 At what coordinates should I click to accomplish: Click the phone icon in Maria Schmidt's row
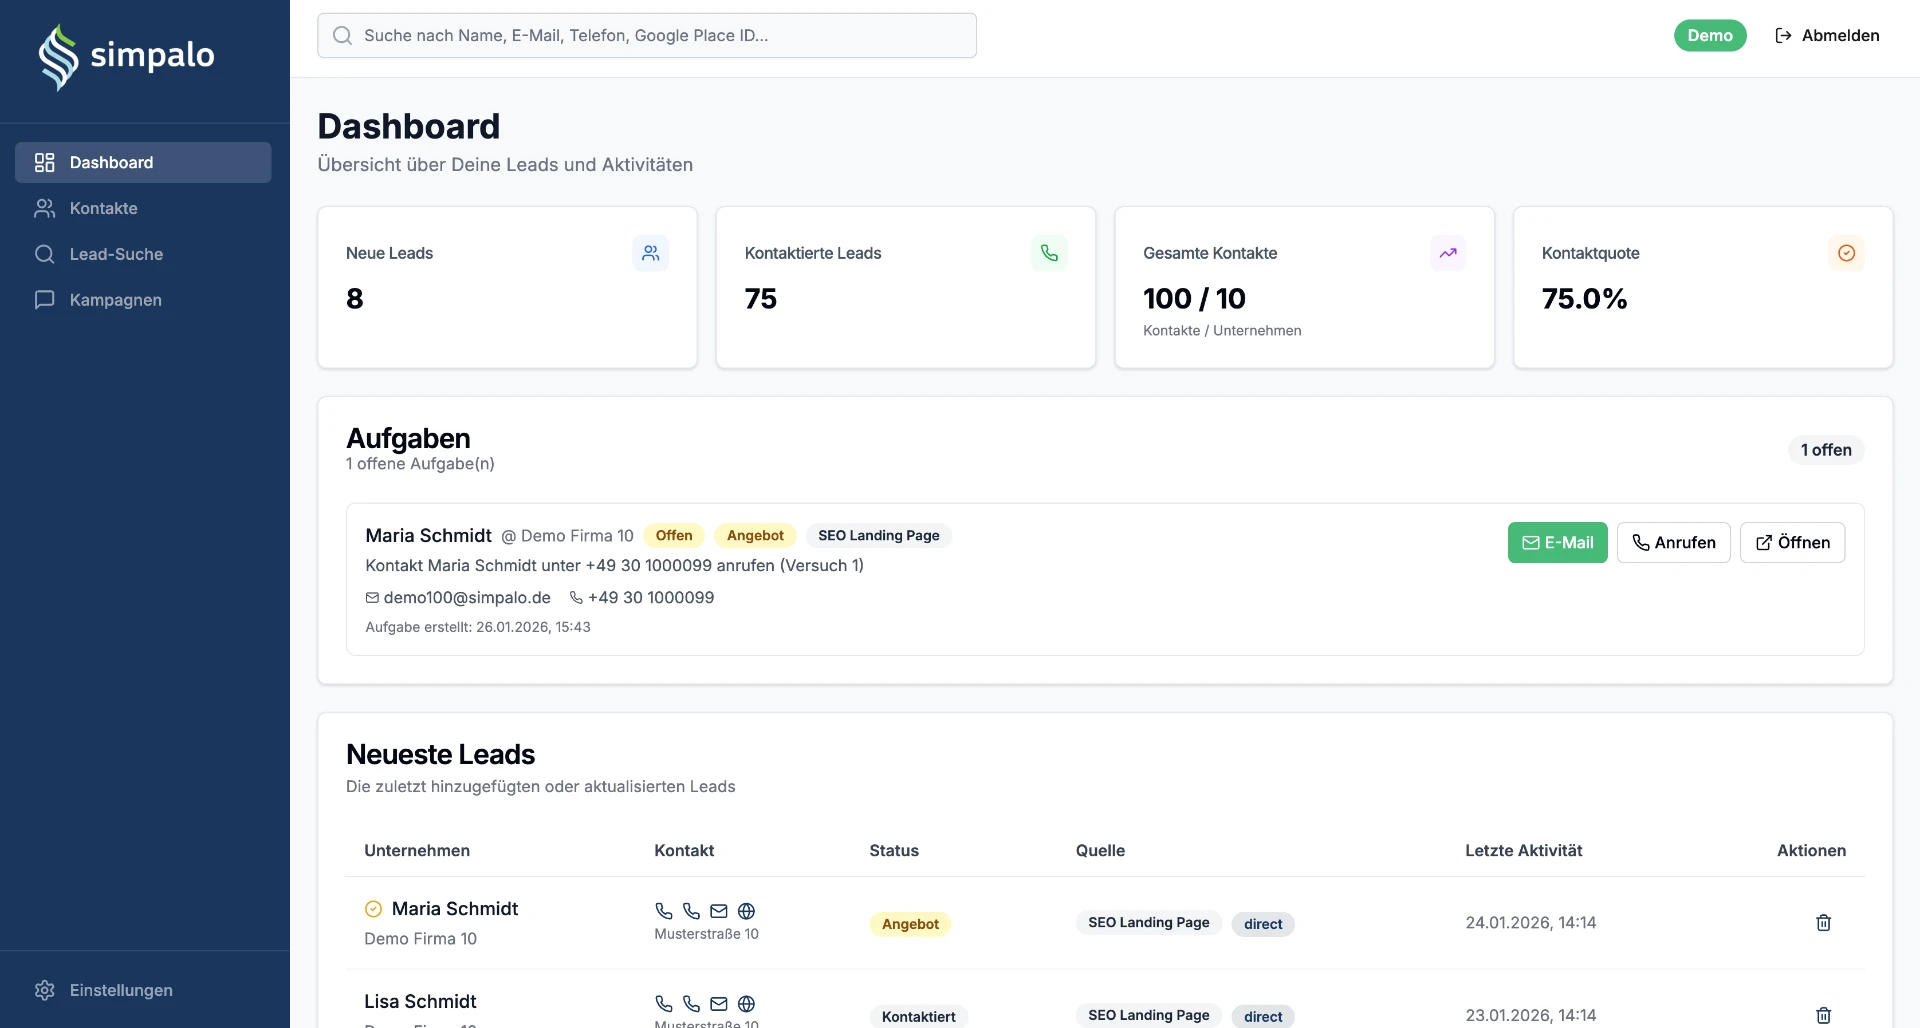664,911
